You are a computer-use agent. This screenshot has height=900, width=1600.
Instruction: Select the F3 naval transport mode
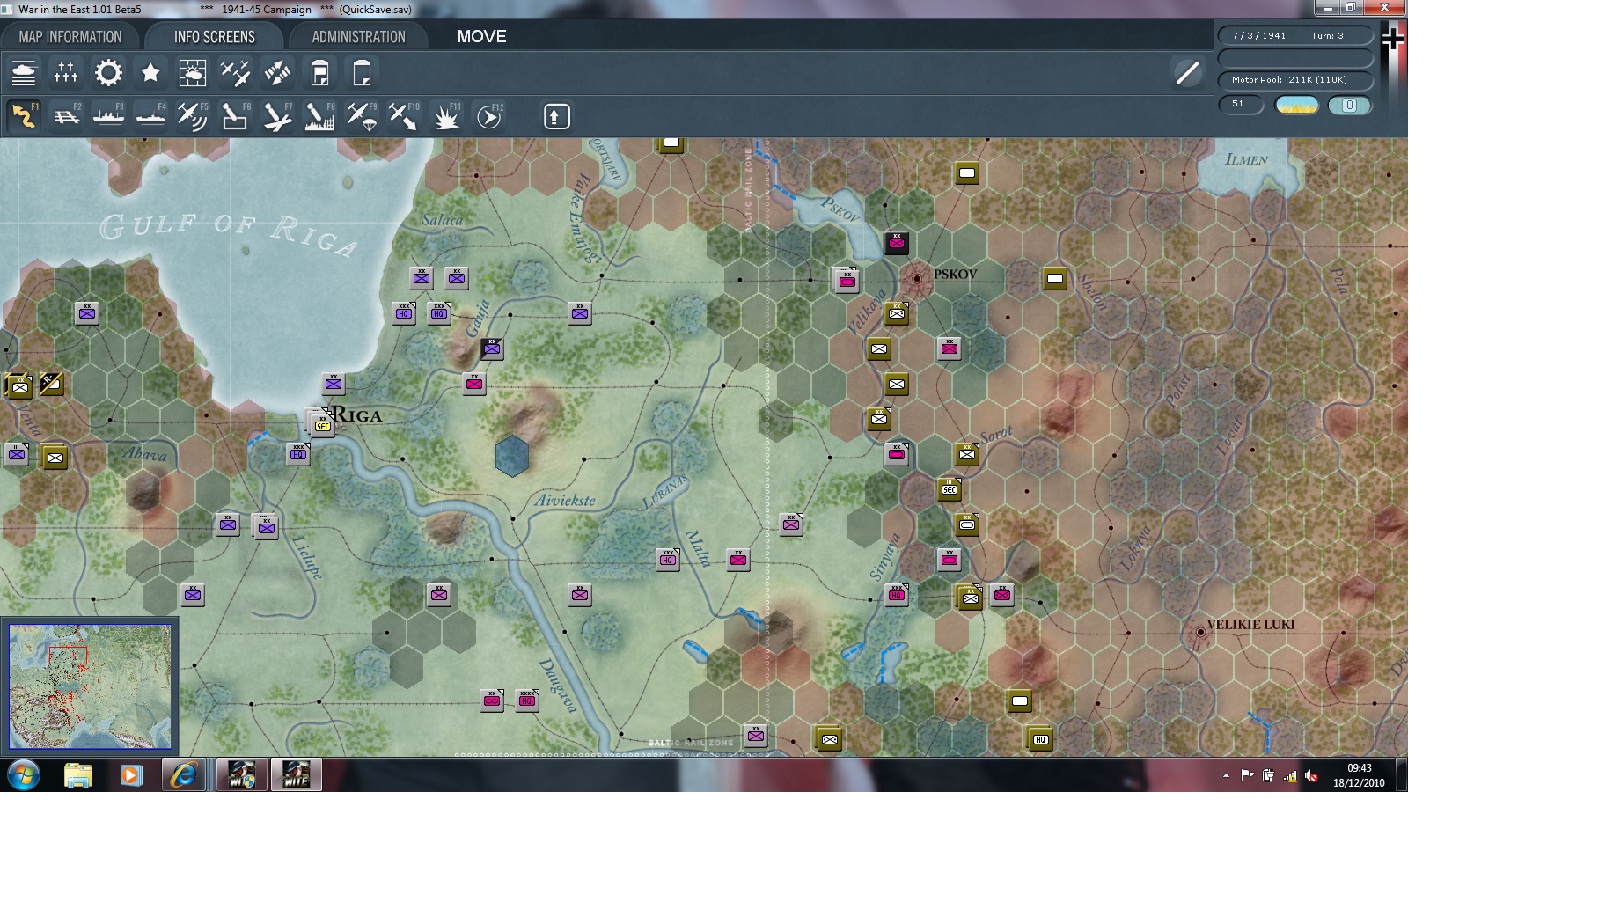point(108,116)
